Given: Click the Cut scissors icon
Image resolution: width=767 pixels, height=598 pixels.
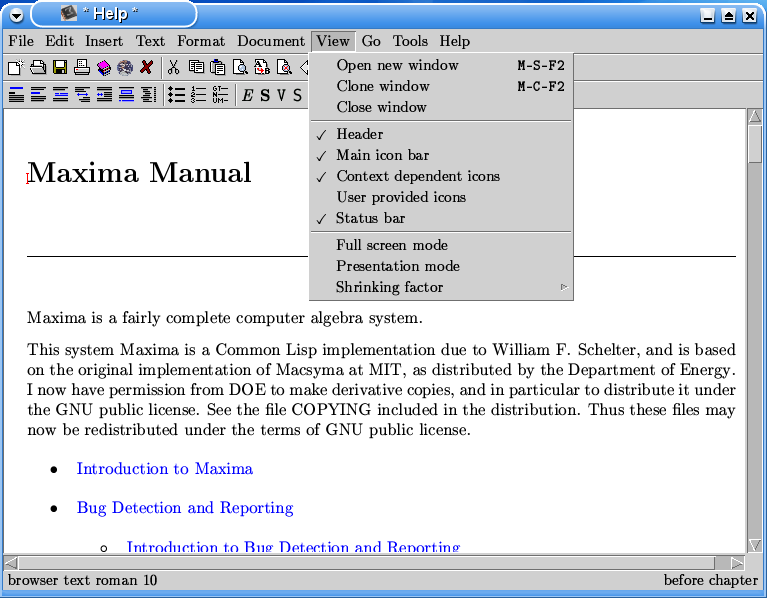Looking at the screenshot, I should [173, 67].
